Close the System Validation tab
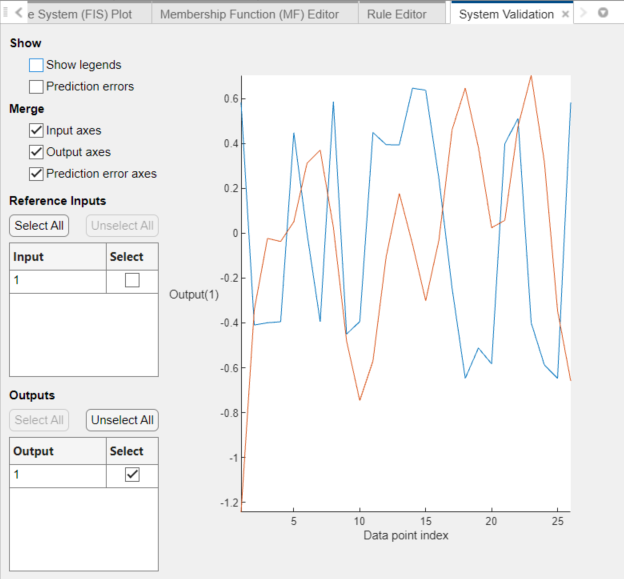Screen dimensions: 624x579 pyautogui.click(x=565, y=14)
